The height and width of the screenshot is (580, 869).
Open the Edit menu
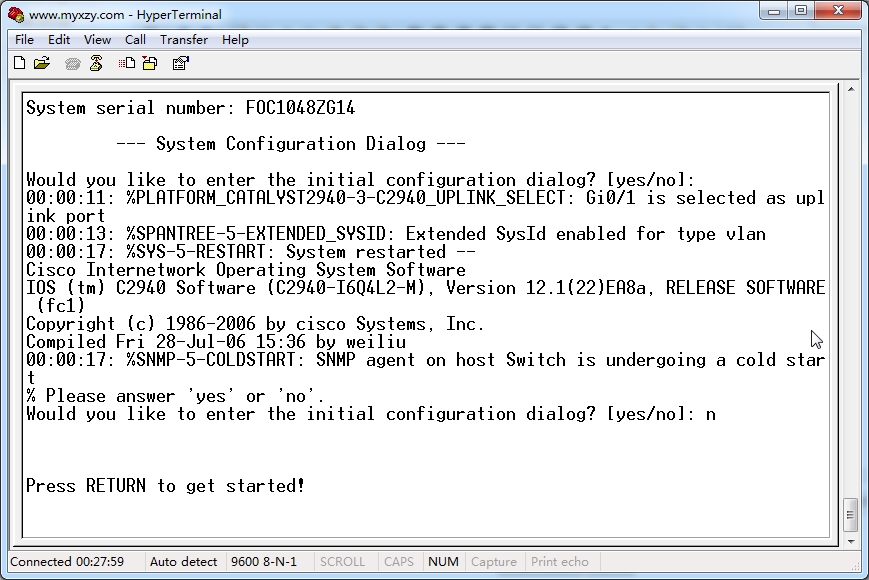59,40
